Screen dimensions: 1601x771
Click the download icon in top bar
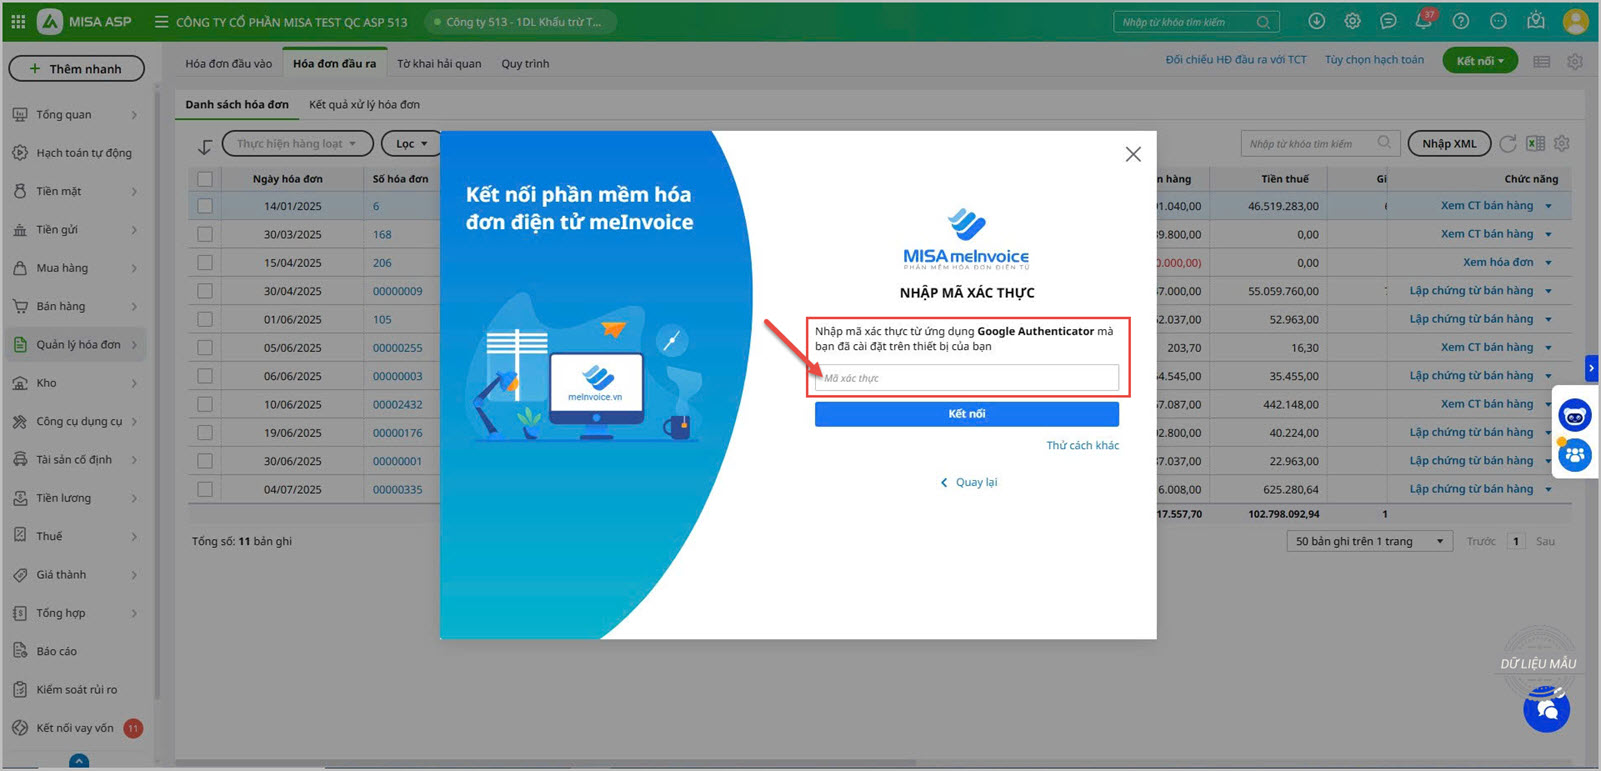coord(1317,21)
